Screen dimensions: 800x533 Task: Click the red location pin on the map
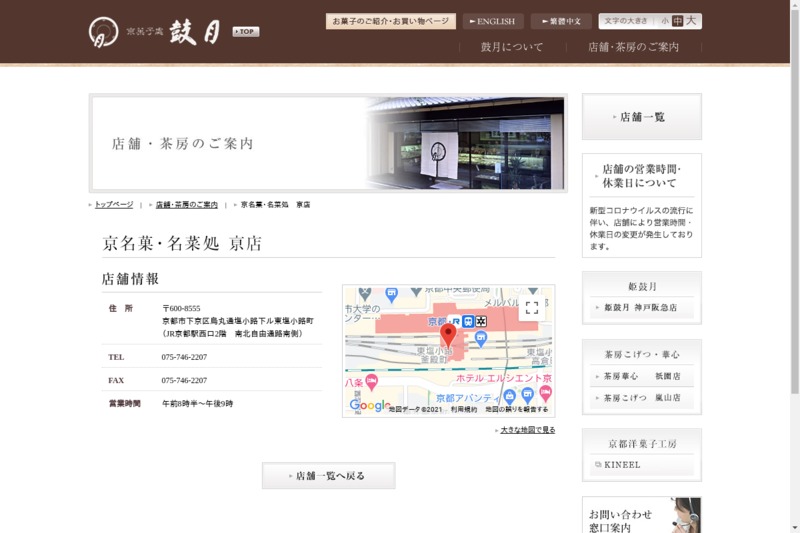point(449,335)
